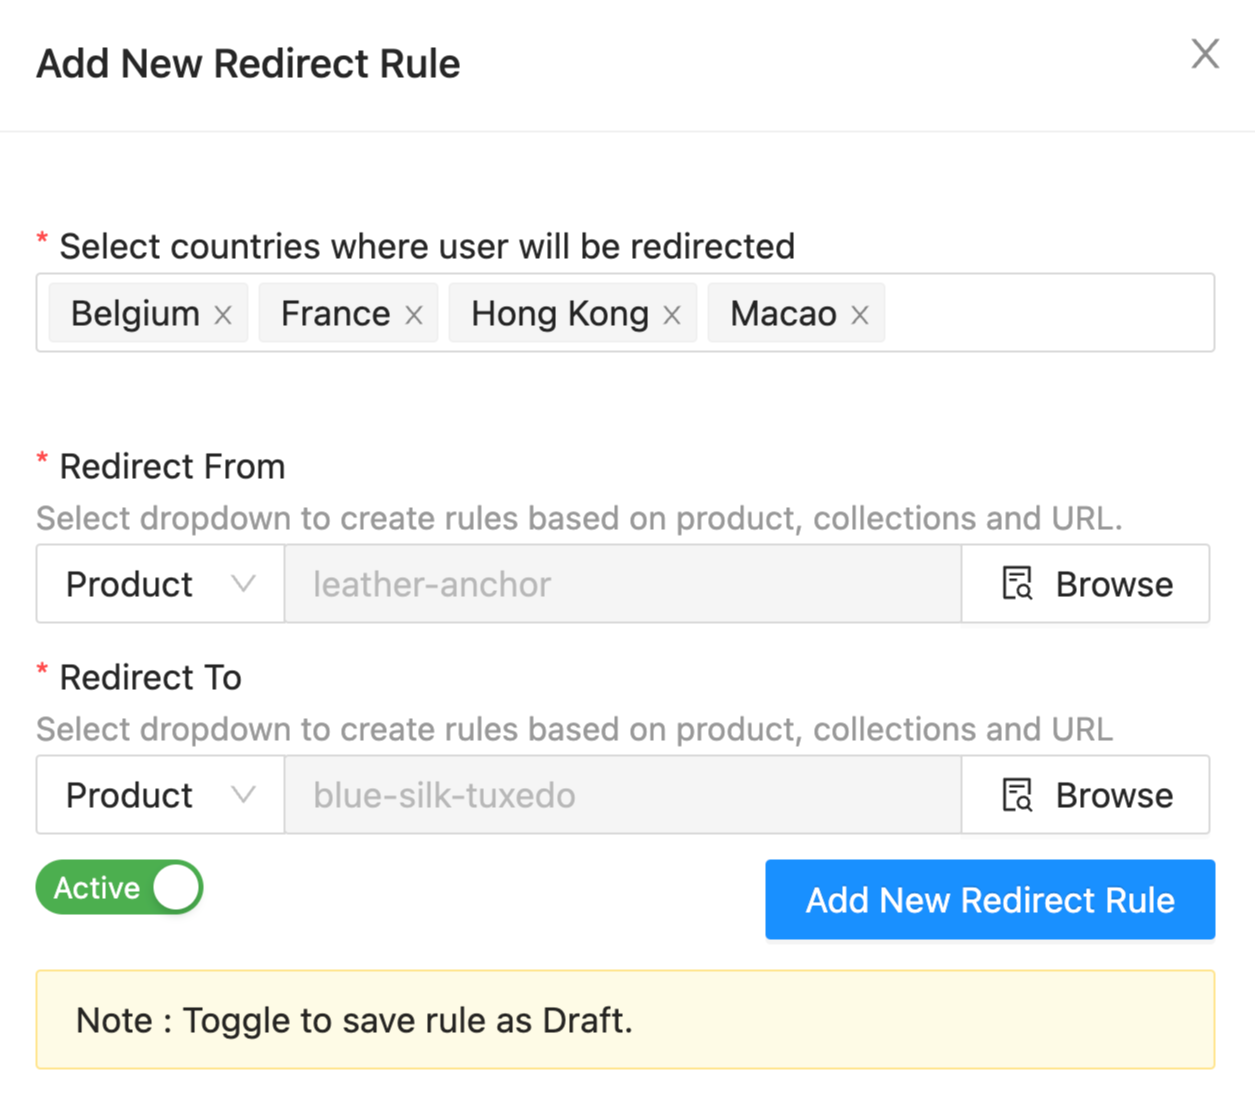The height and width of the screenshot is (1116, 1255).
Task: Remove the France country tag
Action: [x=413, y=315]
